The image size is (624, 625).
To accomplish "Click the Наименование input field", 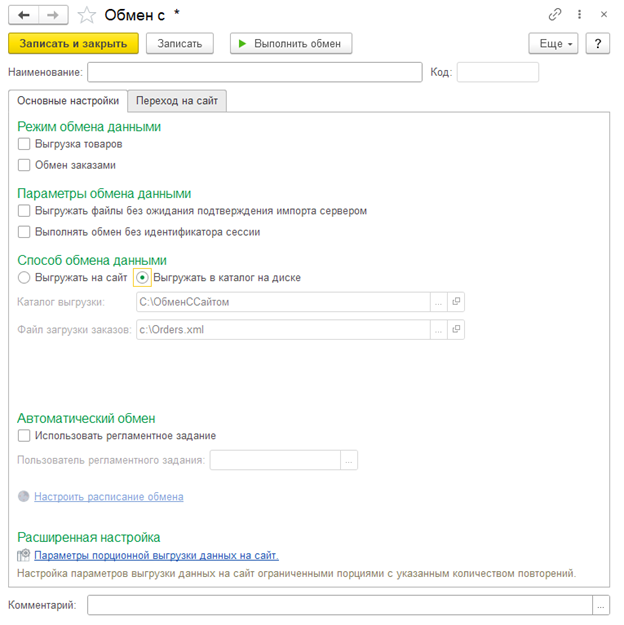I will click(255, 72).
